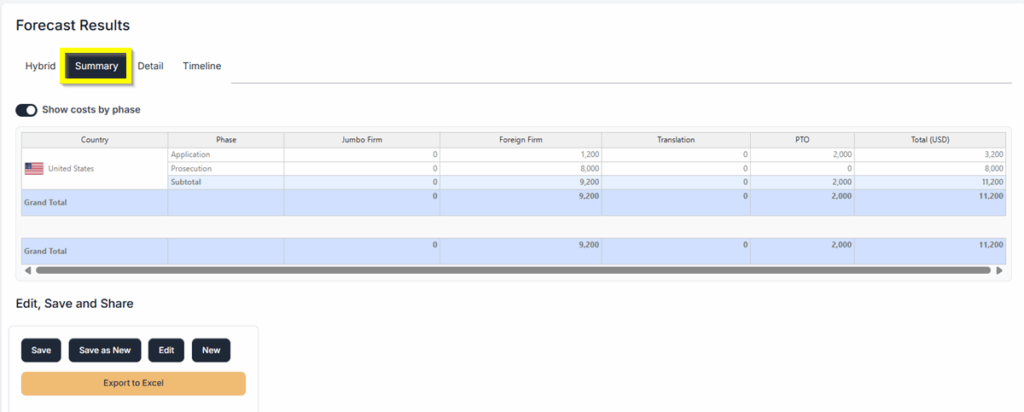This screenshot has height=412, width=1024.
Task: Click the Edit button
Action: pos(166,350)
